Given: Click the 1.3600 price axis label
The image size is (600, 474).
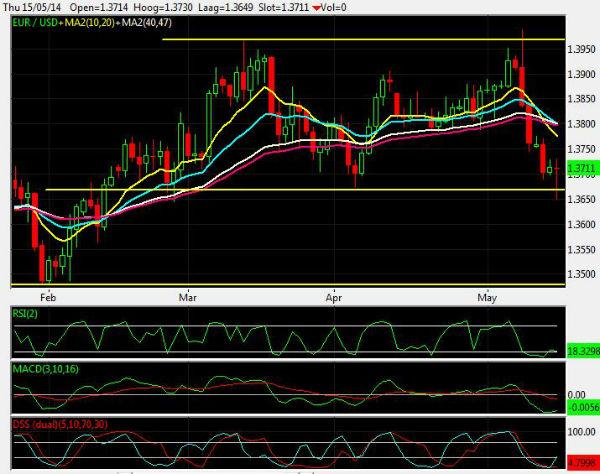Looking at the screenshot, I should tap(582, 224).
